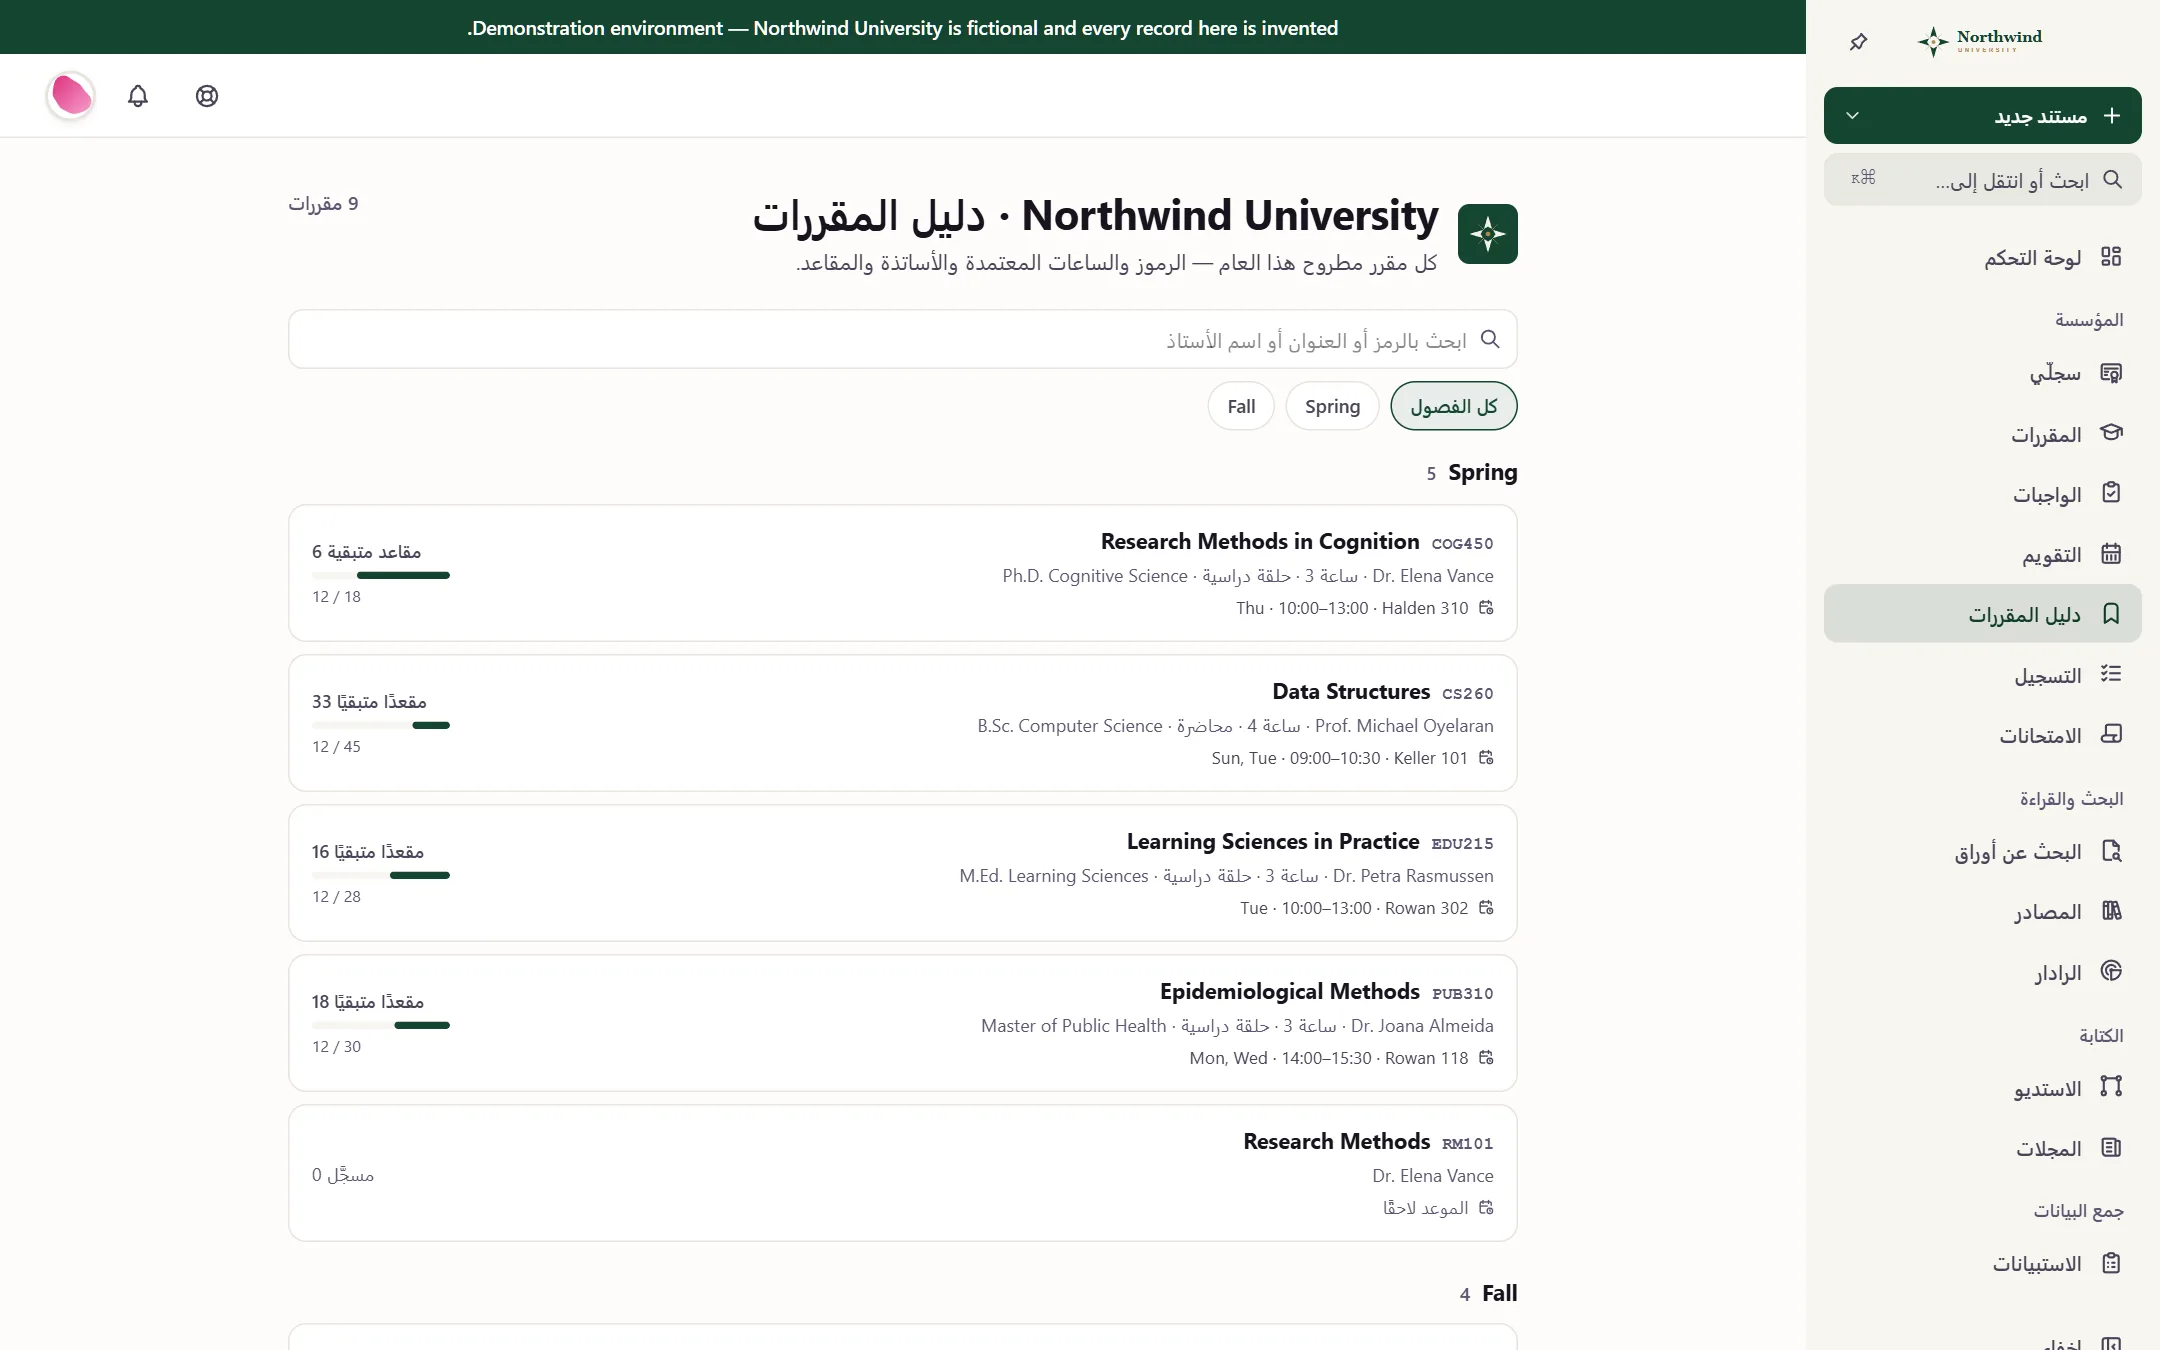This screenshot has height=1350, width=2160.
Task: Open الرادار radar icon
Action: point(2111,971)
